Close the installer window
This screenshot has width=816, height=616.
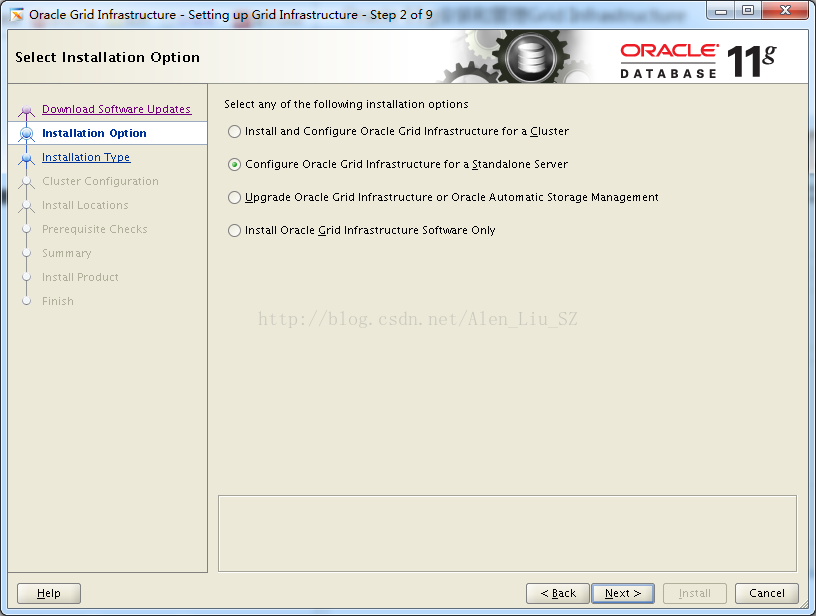pyautogui.click(x=786, y=11)
